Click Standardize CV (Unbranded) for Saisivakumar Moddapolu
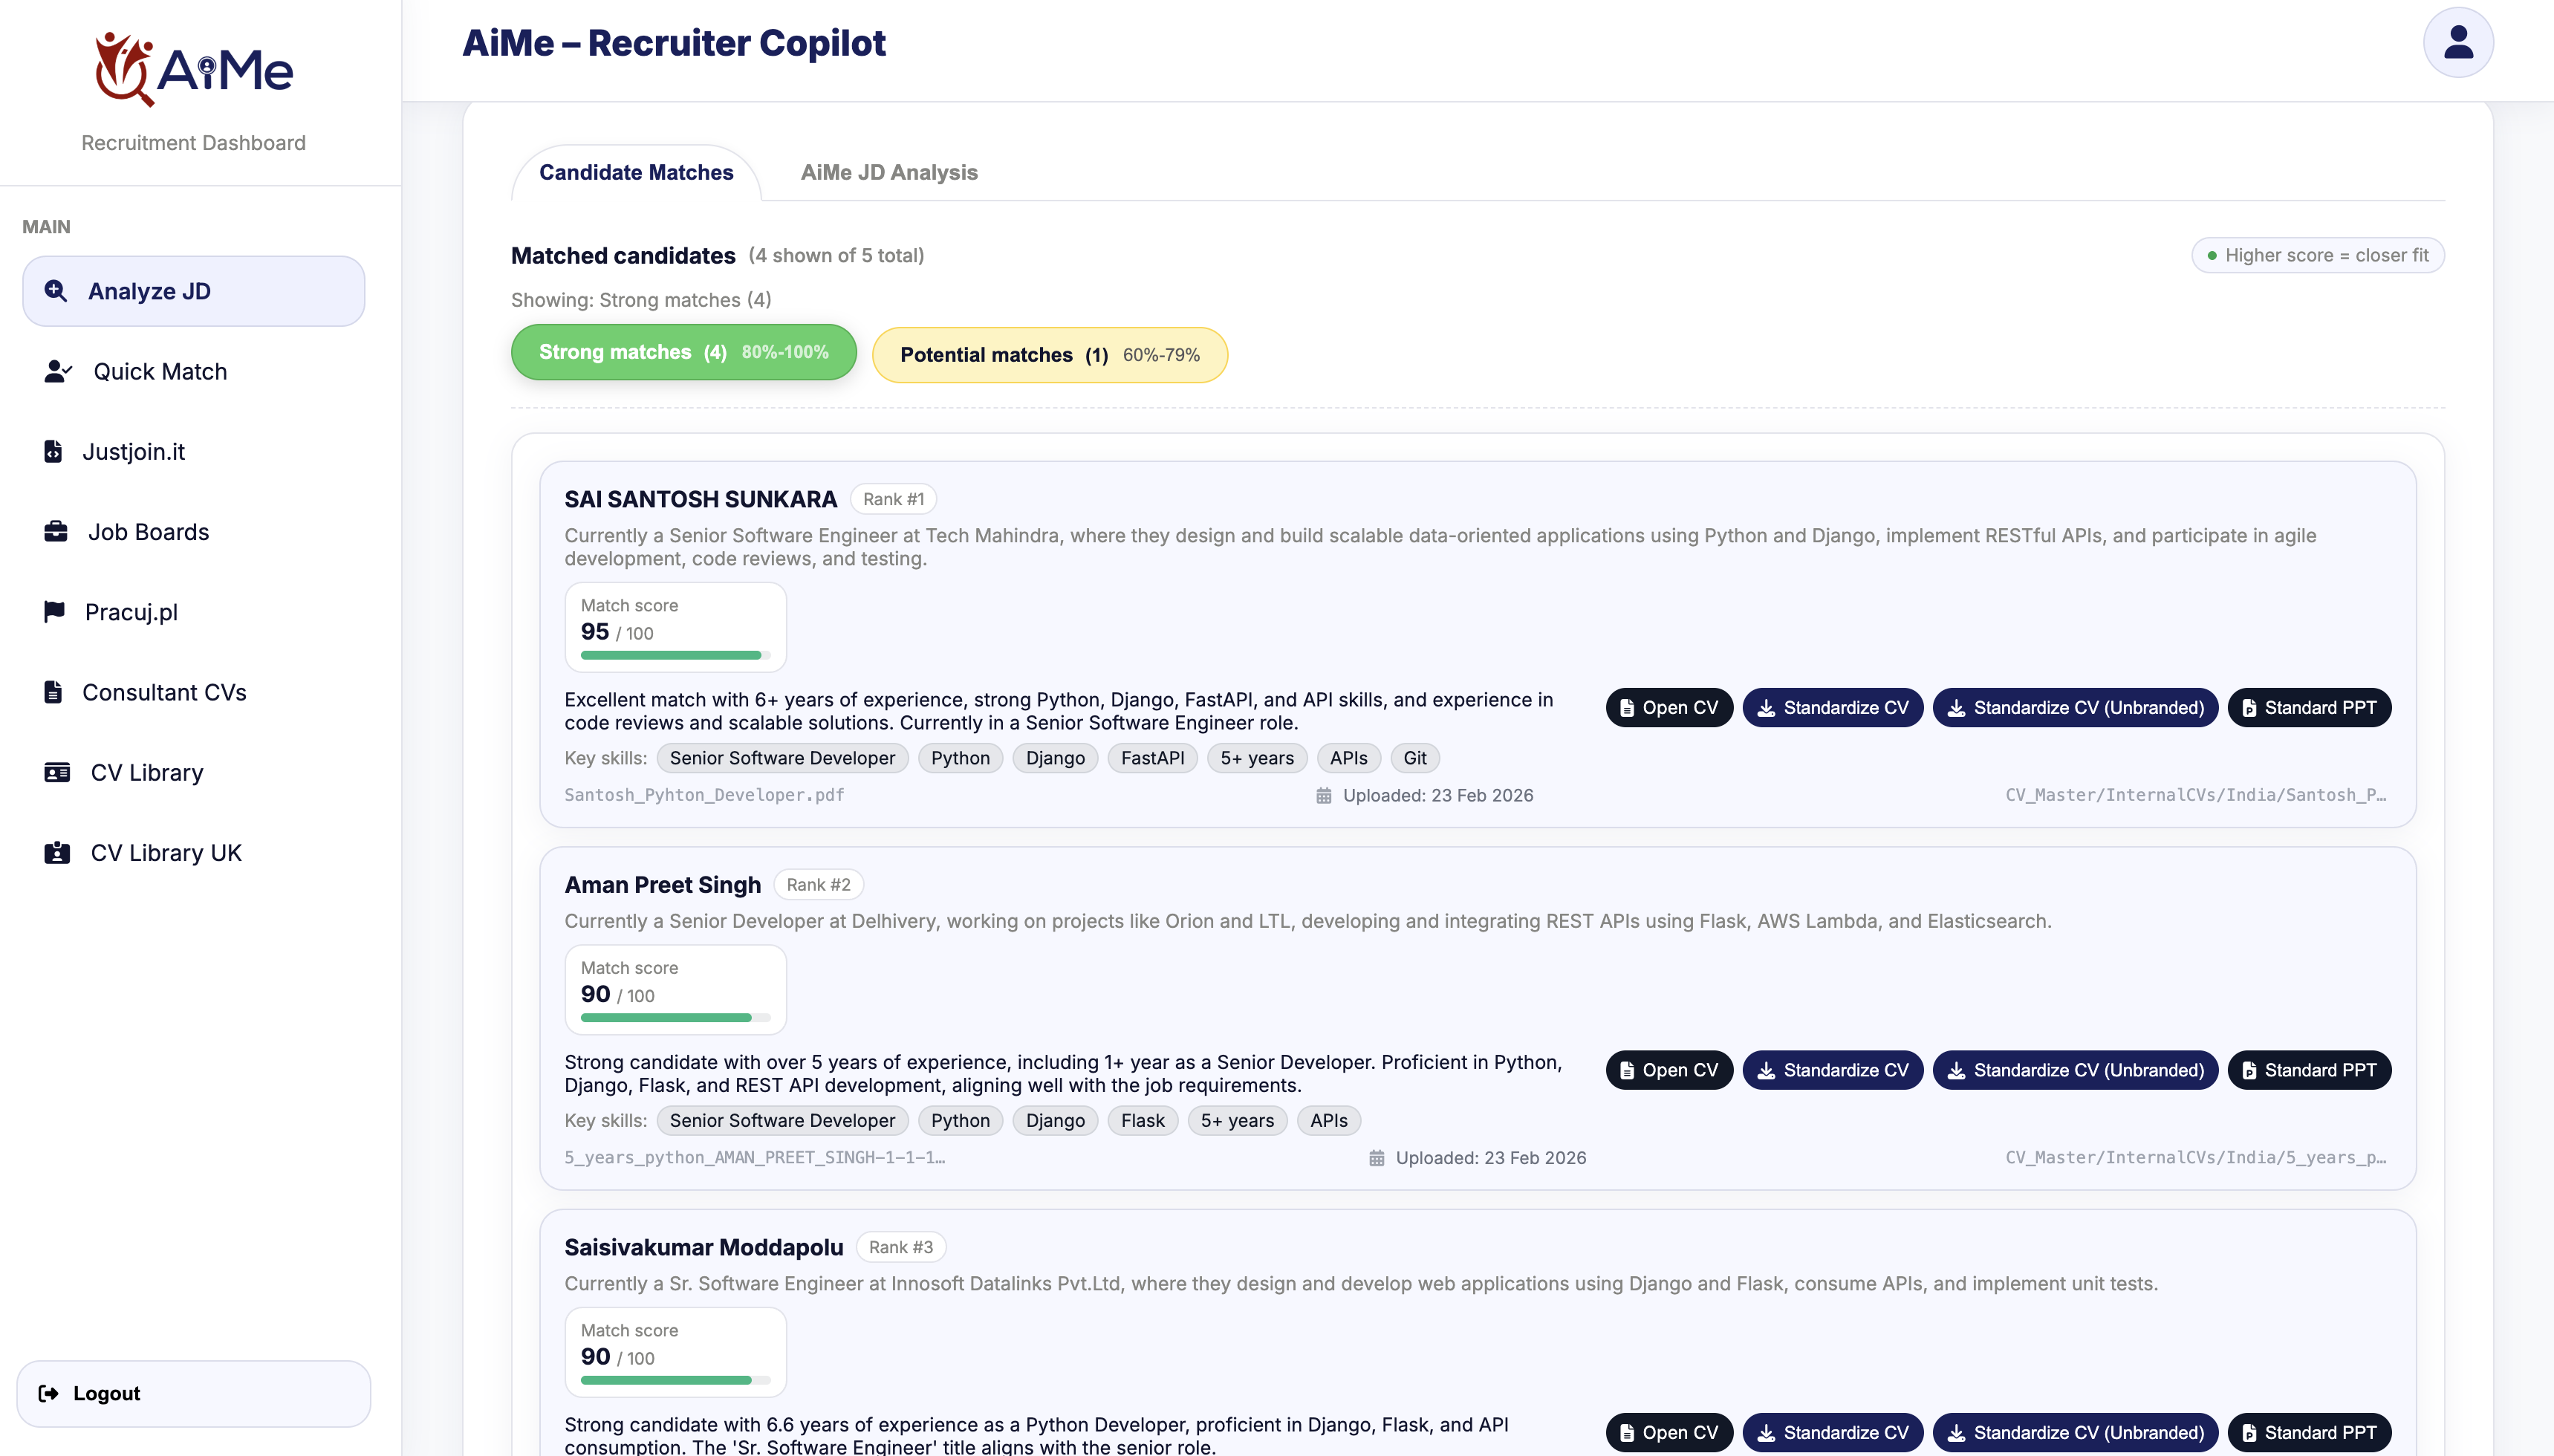 click(2074, 1432)
